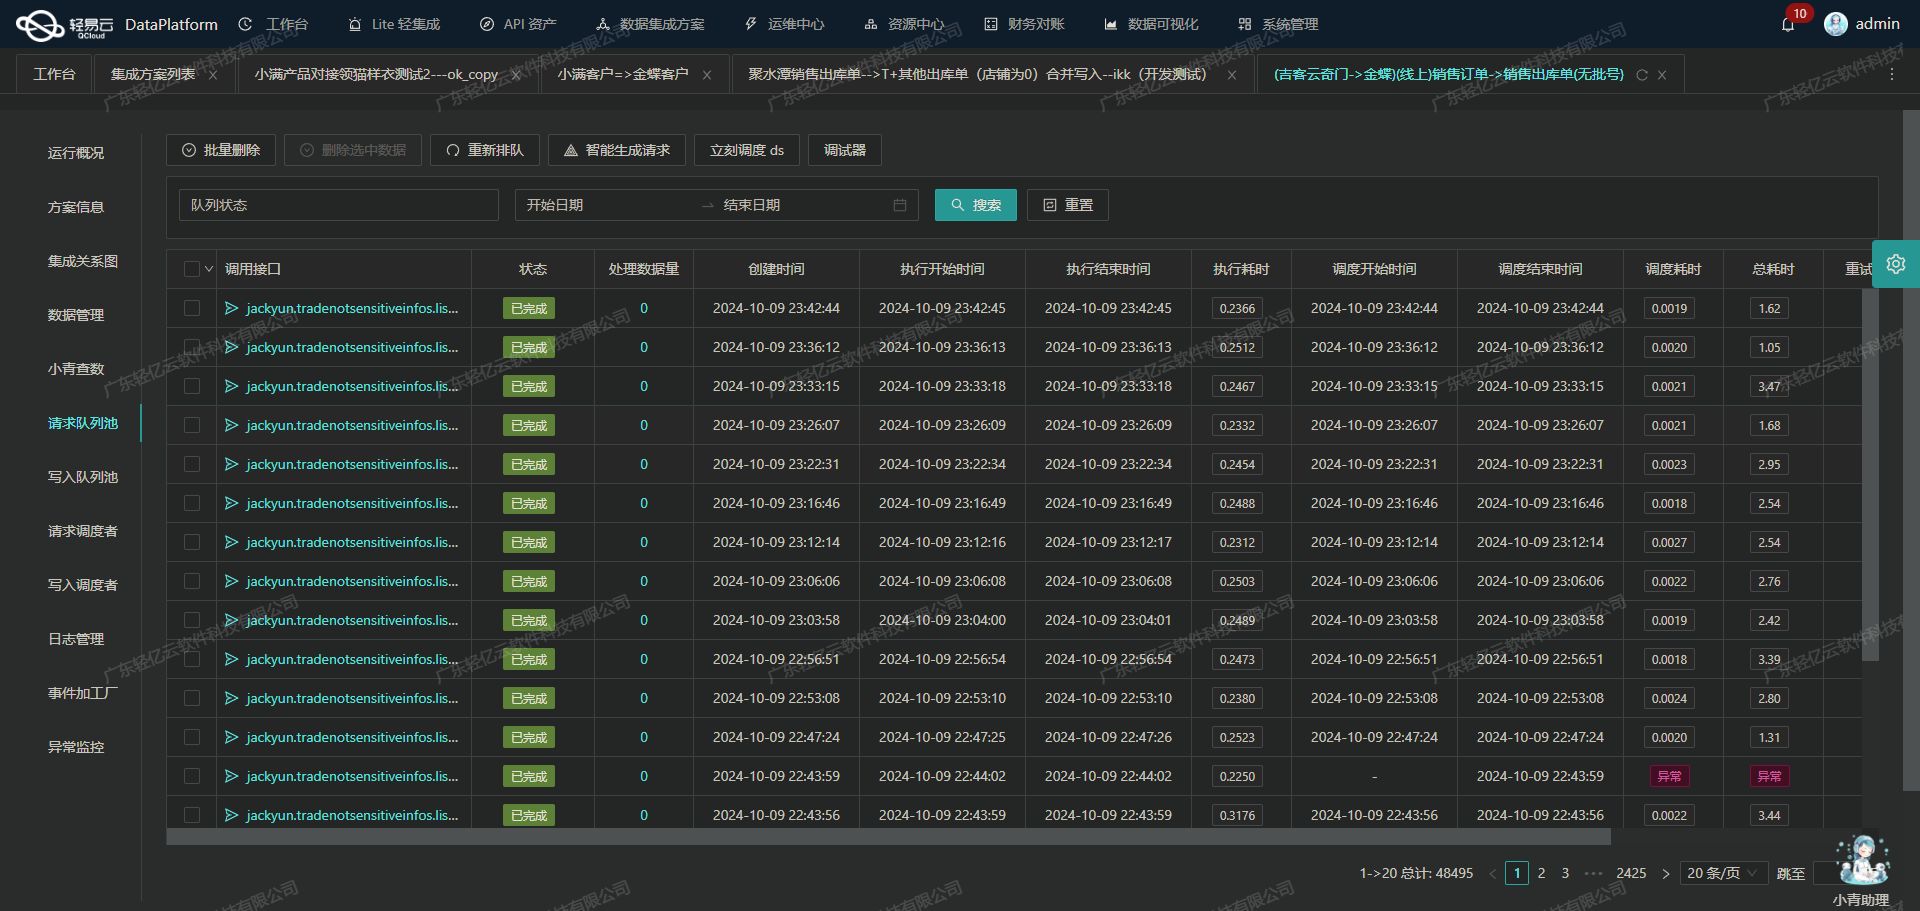This screenshot has width=1920, height=911.
Task: Click the notification bell icon
Action: tap(1788, 25)
